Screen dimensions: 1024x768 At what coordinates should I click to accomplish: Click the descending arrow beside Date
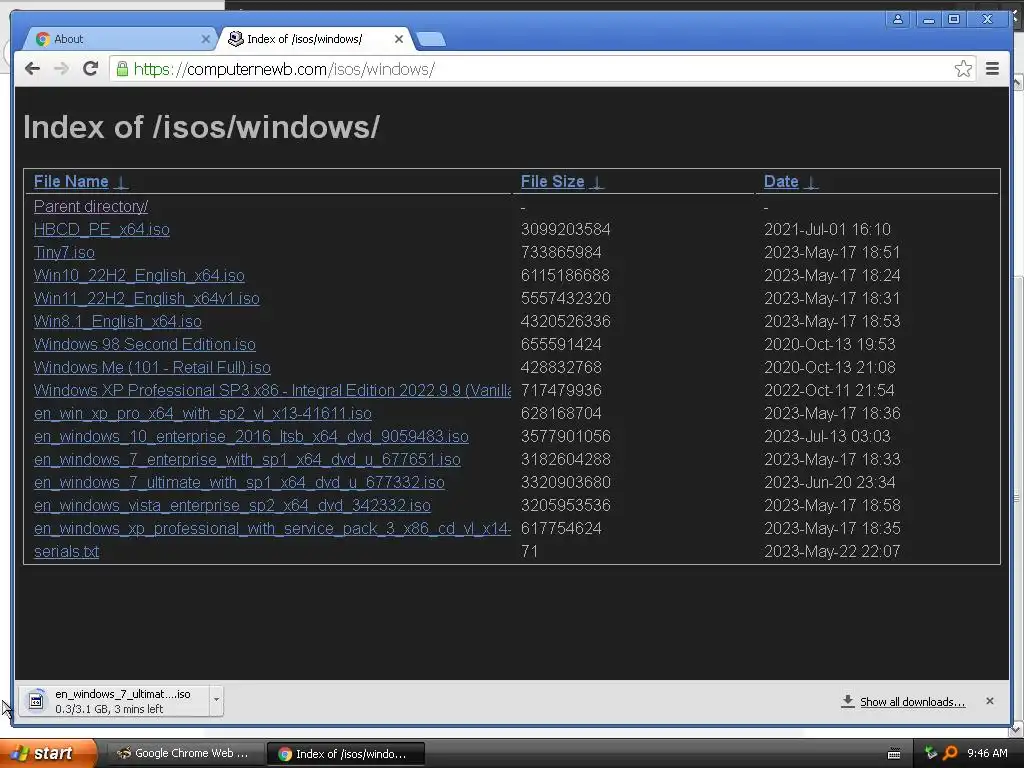coord(810,182)
